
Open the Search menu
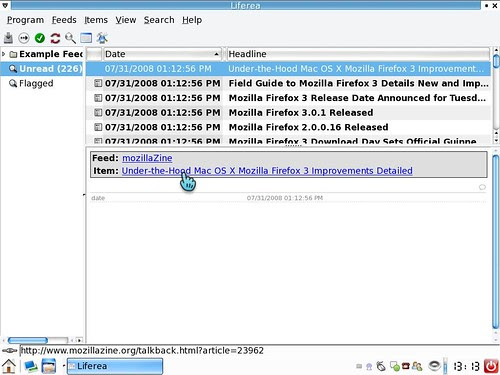(159, 20)
